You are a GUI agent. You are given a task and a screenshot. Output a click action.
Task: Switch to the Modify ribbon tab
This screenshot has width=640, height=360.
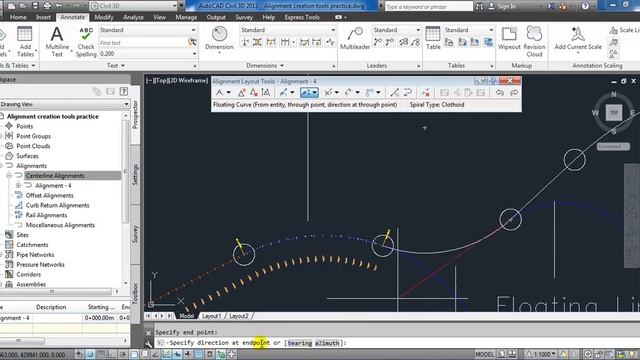(x=104, y=17)
